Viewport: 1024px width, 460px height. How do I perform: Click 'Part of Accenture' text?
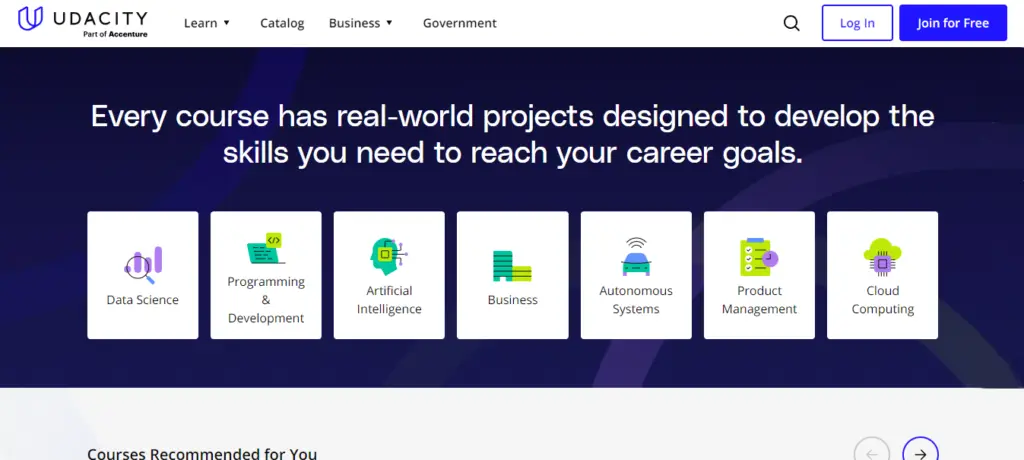point(115,34)
